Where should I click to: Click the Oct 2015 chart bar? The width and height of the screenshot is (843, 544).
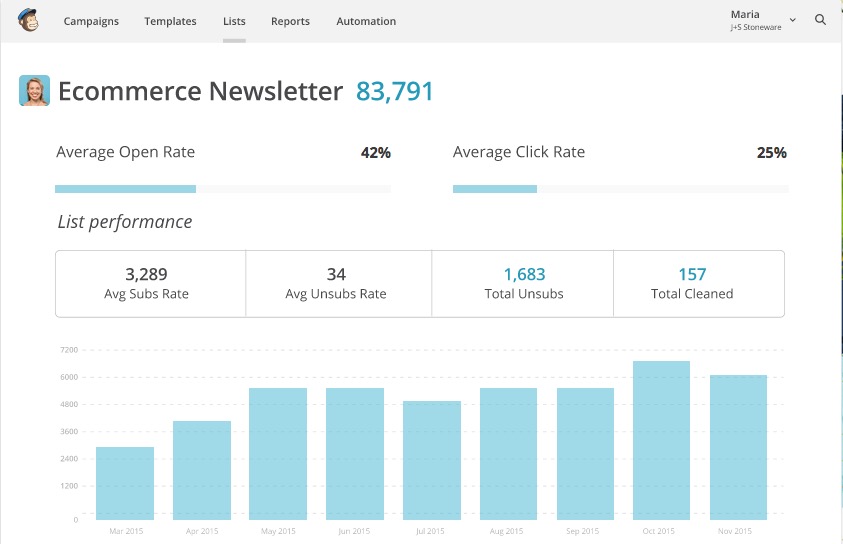point(661,440)
